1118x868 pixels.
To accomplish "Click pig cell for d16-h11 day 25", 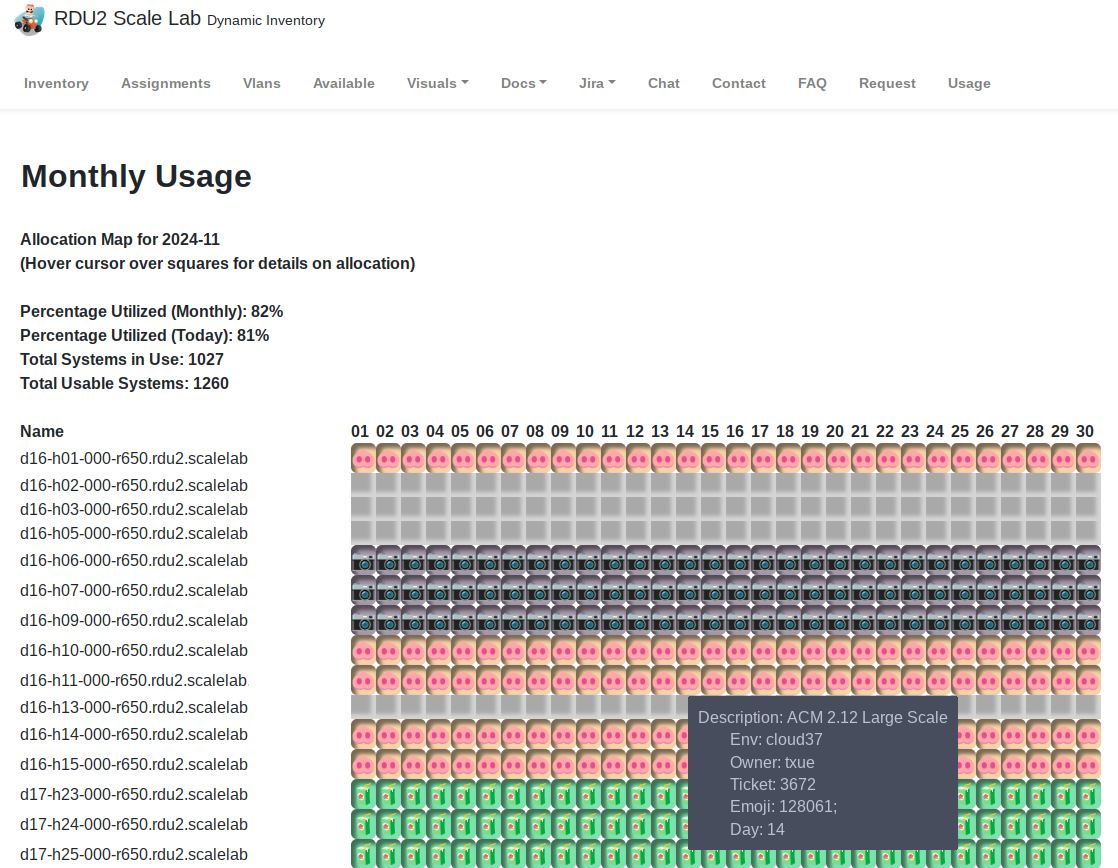I will 963,681.
